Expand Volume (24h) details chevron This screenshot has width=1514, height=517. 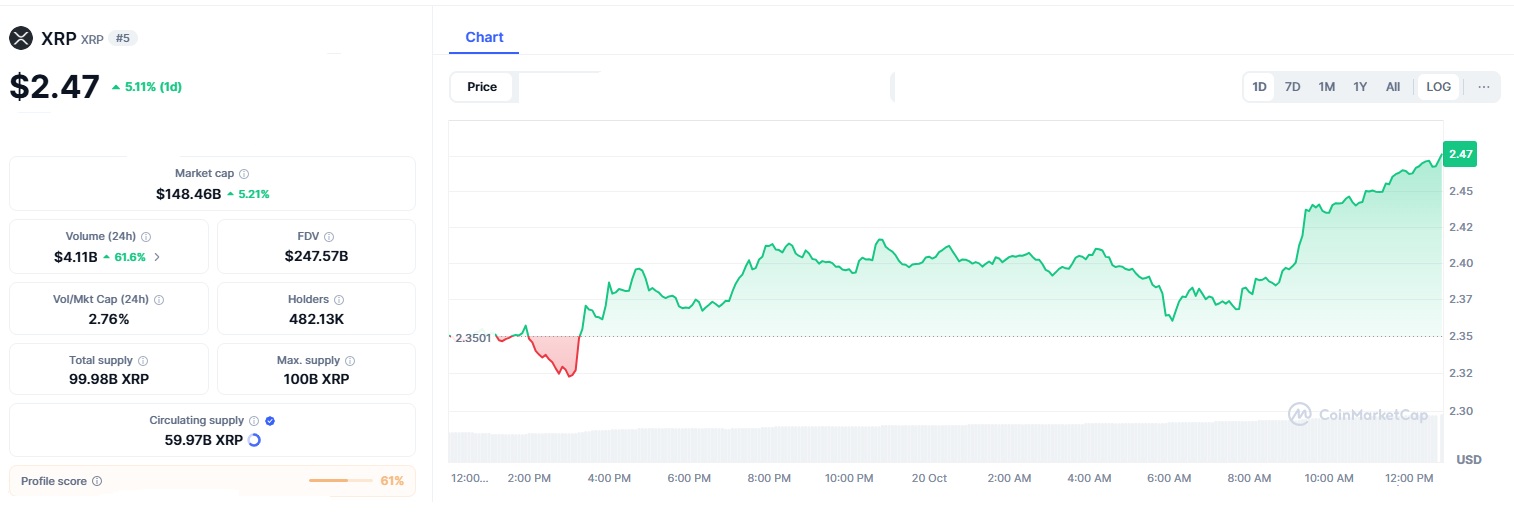pyautogui.click(x=157, y=257)
